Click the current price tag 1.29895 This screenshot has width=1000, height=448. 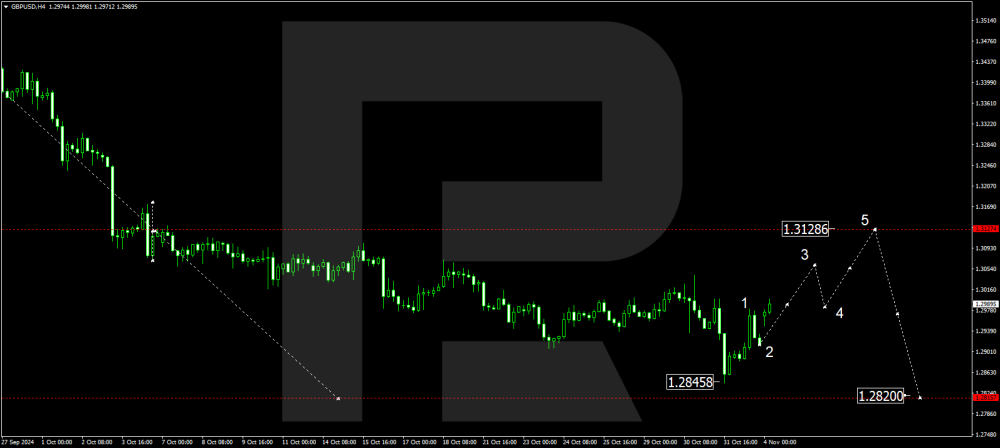[x=984, y=303]
